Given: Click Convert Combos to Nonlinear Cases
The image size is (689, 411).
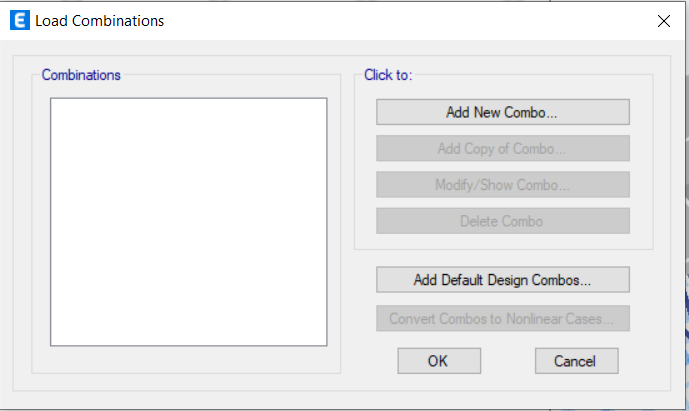Looking at the screenshot, I should (x=503, y=318).
